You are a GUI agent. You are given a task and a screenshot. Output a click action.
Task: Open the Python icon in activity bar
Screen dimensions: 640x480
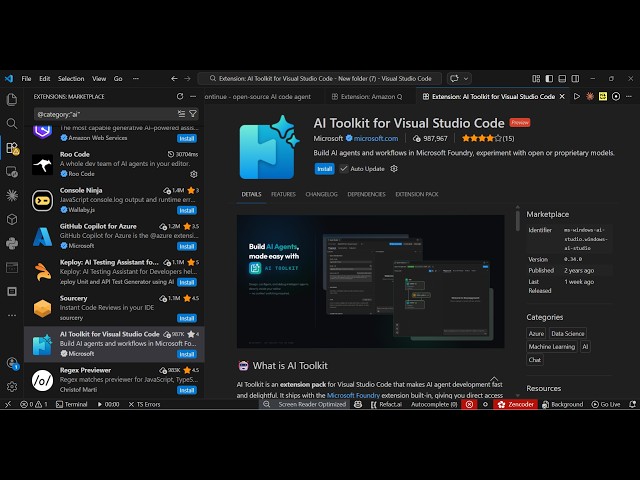click(x=12, y=243)
